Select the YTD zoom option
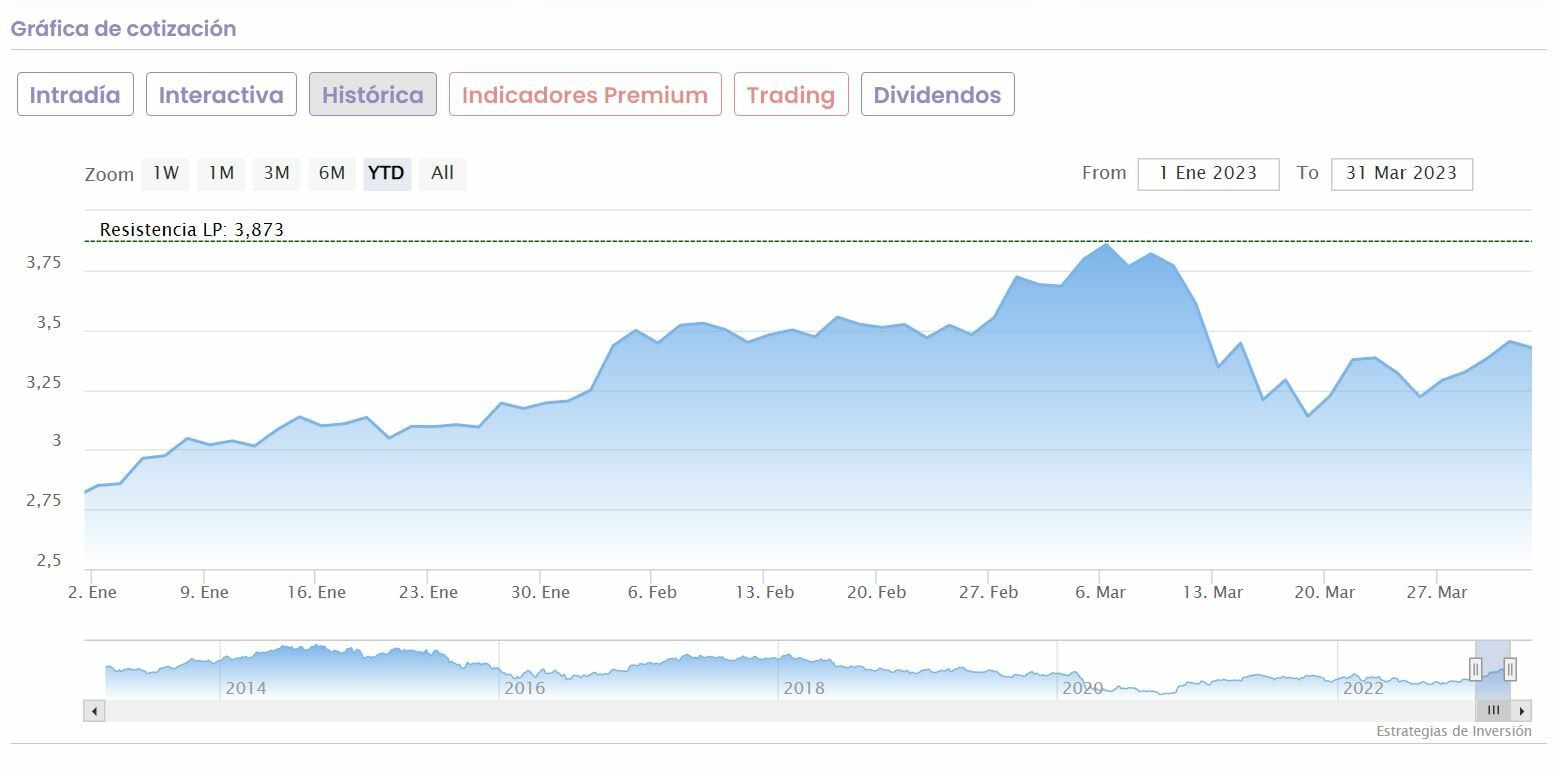This screenshot has height=773, width=1560. point(386,173)
